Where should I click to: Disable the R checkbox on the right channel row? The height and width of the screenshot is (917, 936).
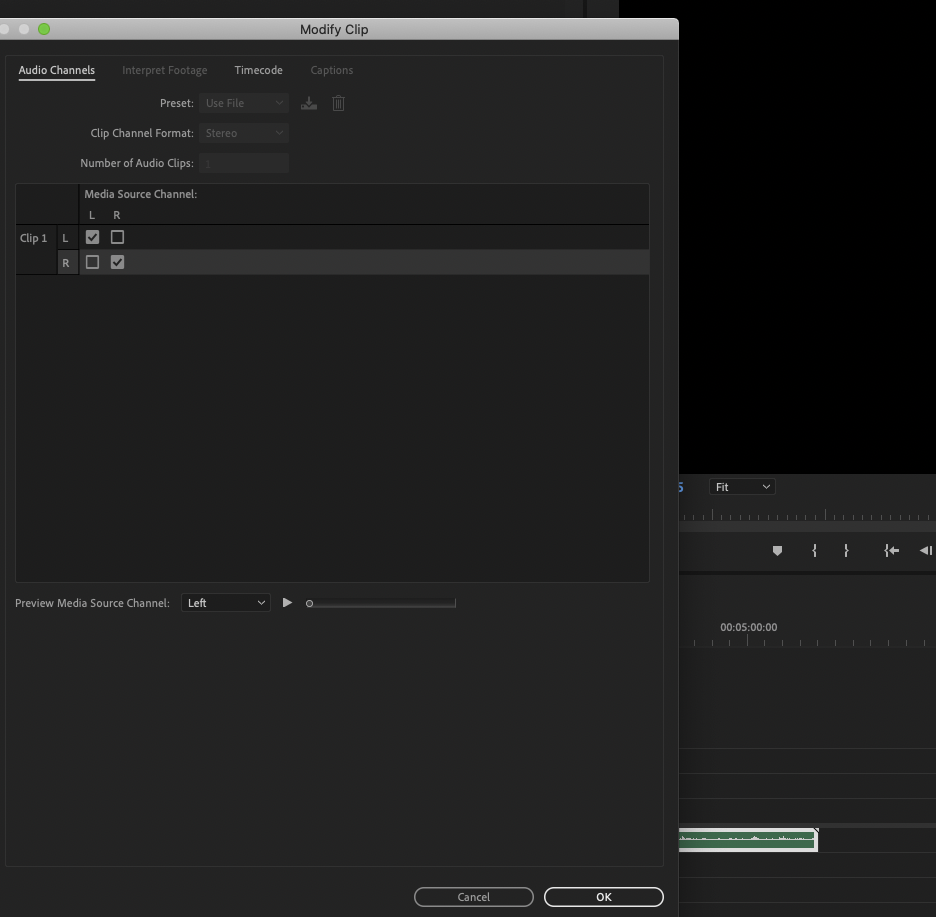(x=117, y=261)
